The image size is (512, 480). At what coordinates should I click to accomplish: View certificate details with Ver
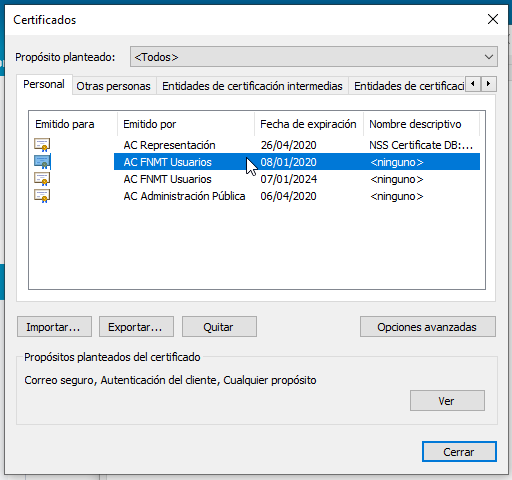pyautogui.click(x=447, y=401)
